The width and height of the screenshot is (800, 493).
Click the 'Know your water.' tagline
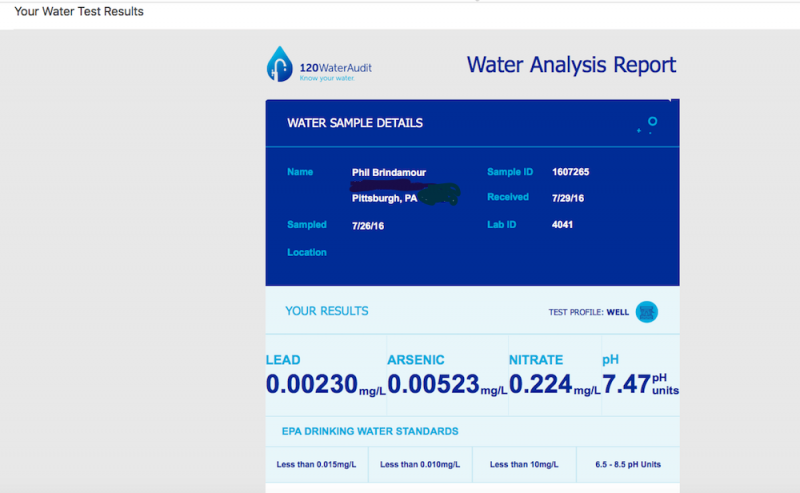click(x=327, y=78)
